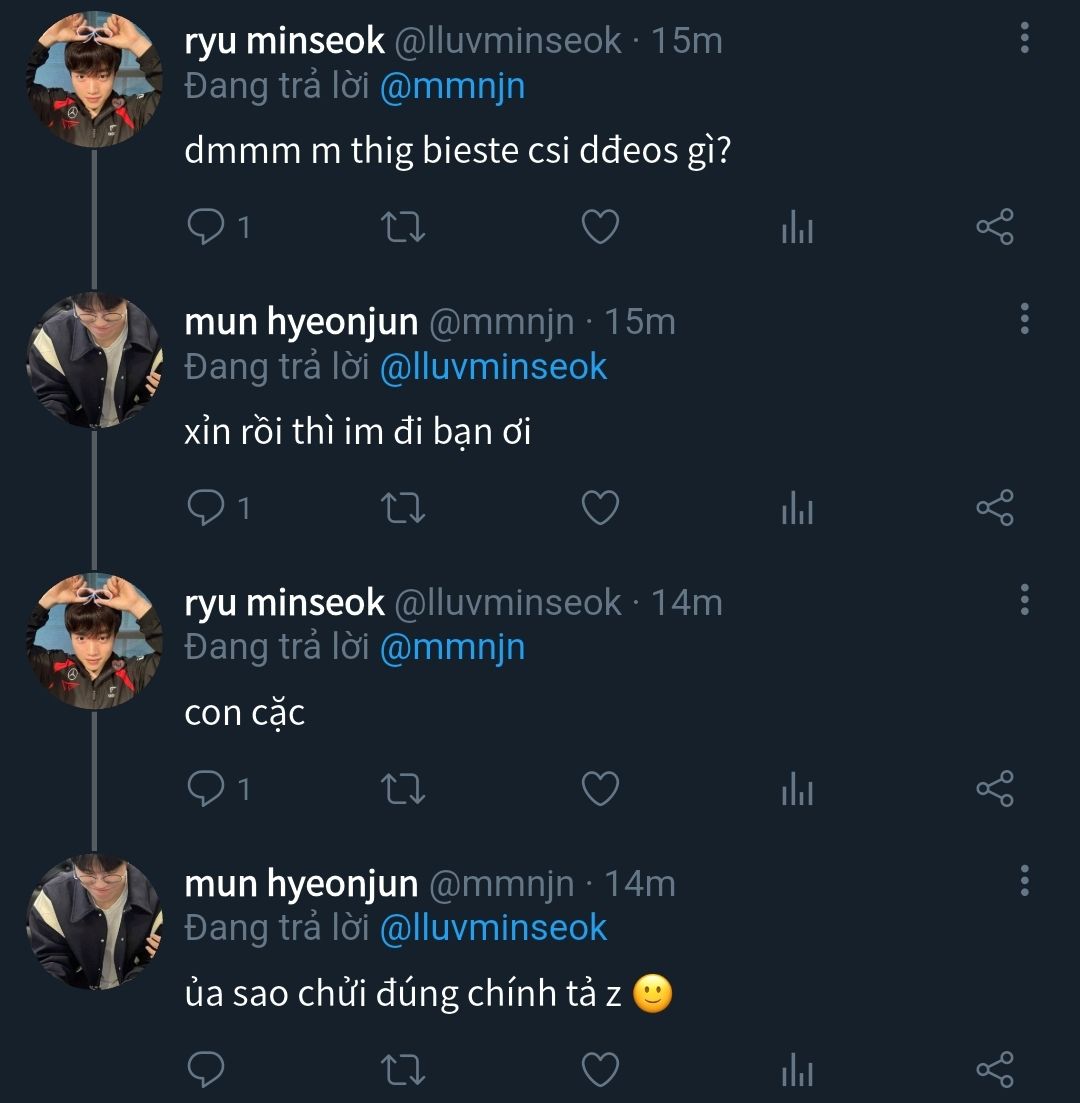Like the "xỉn rồi thì im đi" tweet
Image resolution: width=1080 pixels, height=1103 pixels.
click(600, 509)
